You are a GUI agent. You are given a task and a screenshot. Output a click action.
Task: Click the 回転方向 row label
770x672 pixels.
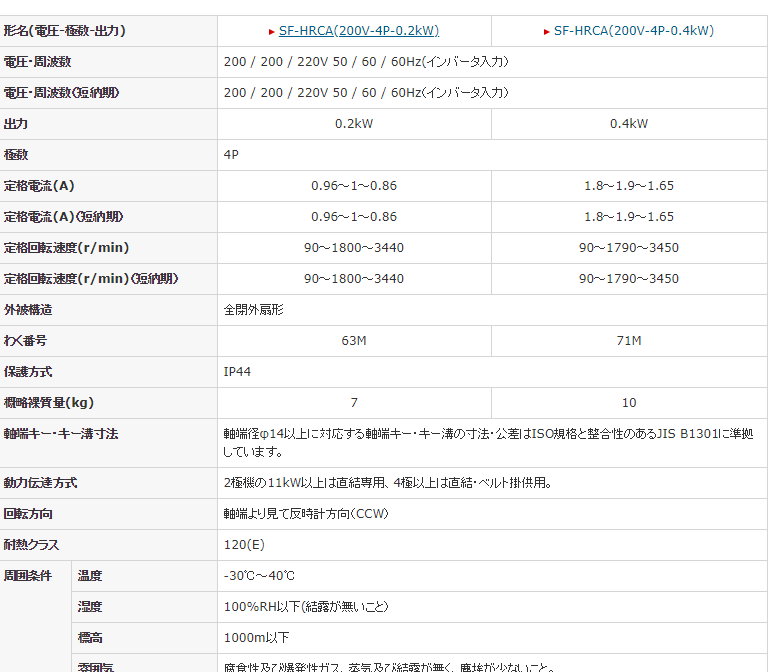(x=28, y=514)
